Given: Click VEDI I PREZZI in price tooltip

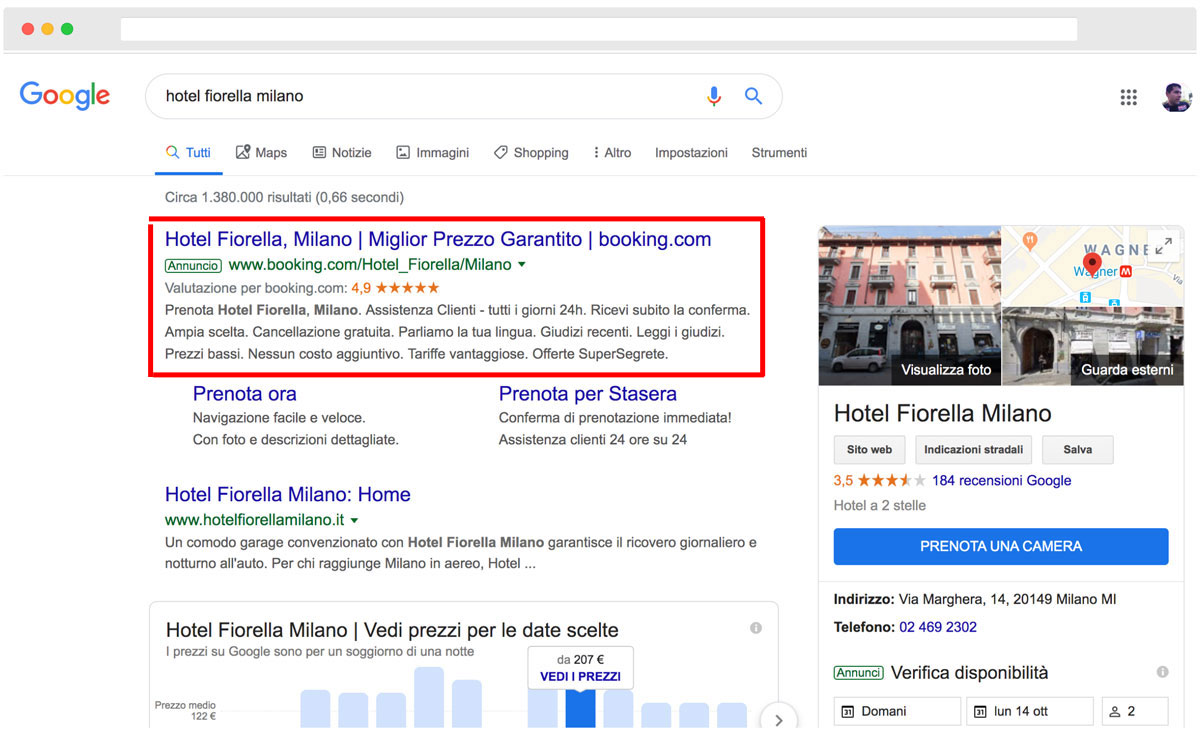Looking at the screenshot, I should coord(580,677).
